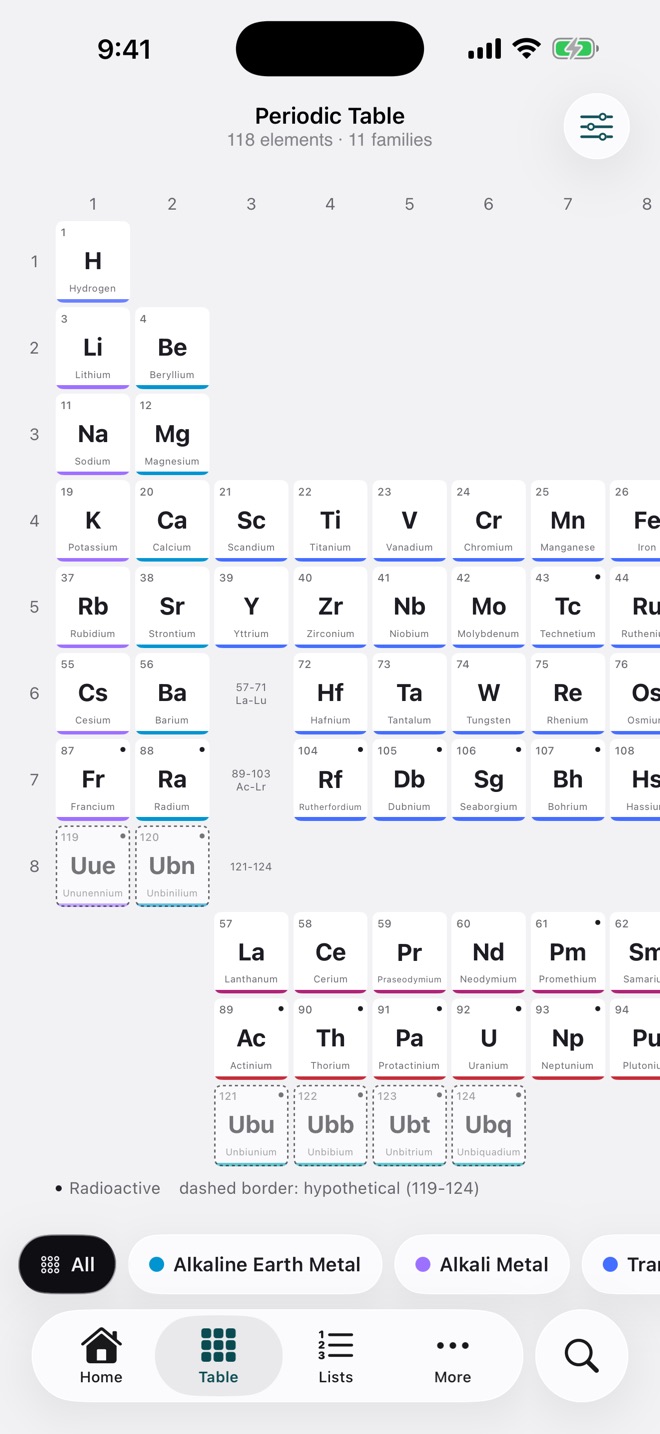This screenshot has width=660, height=1434.
Task: Open the Potassium element tile
Action: 93,521
